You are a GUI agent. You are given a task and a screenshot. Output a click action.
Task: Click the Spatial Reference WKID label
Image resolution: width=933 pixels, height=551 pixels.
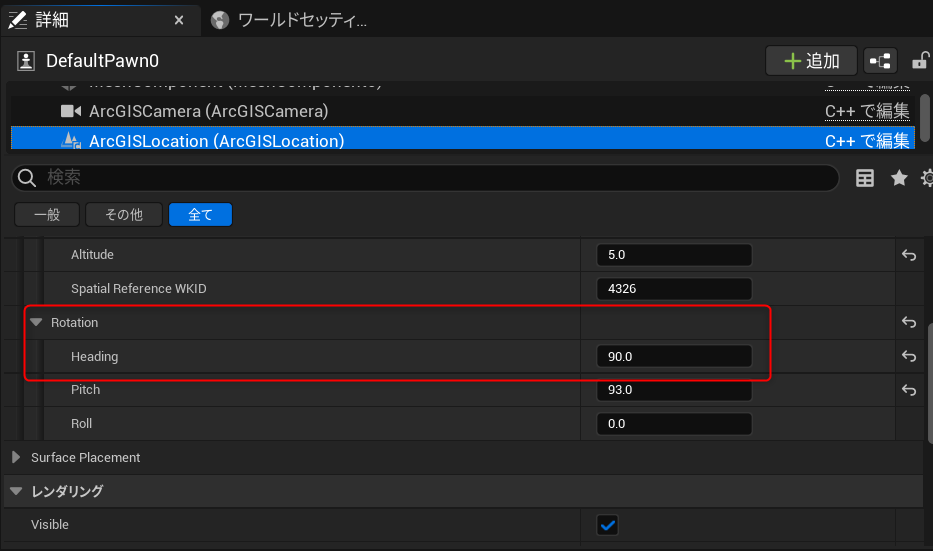tap(139, 289)
